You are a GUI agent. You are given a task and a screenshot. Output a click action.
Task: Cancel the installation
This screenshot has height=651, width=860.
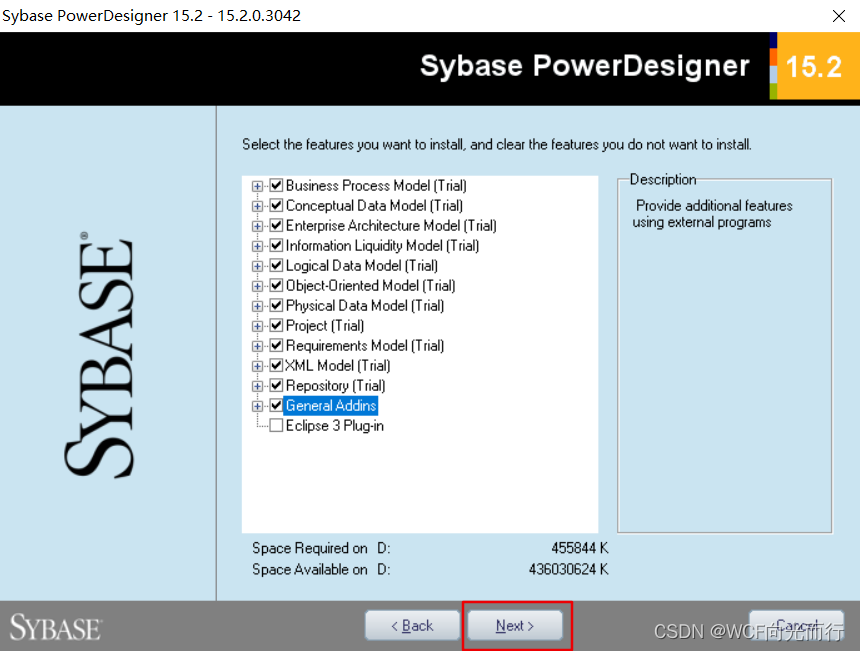click(x=796, y=624)
